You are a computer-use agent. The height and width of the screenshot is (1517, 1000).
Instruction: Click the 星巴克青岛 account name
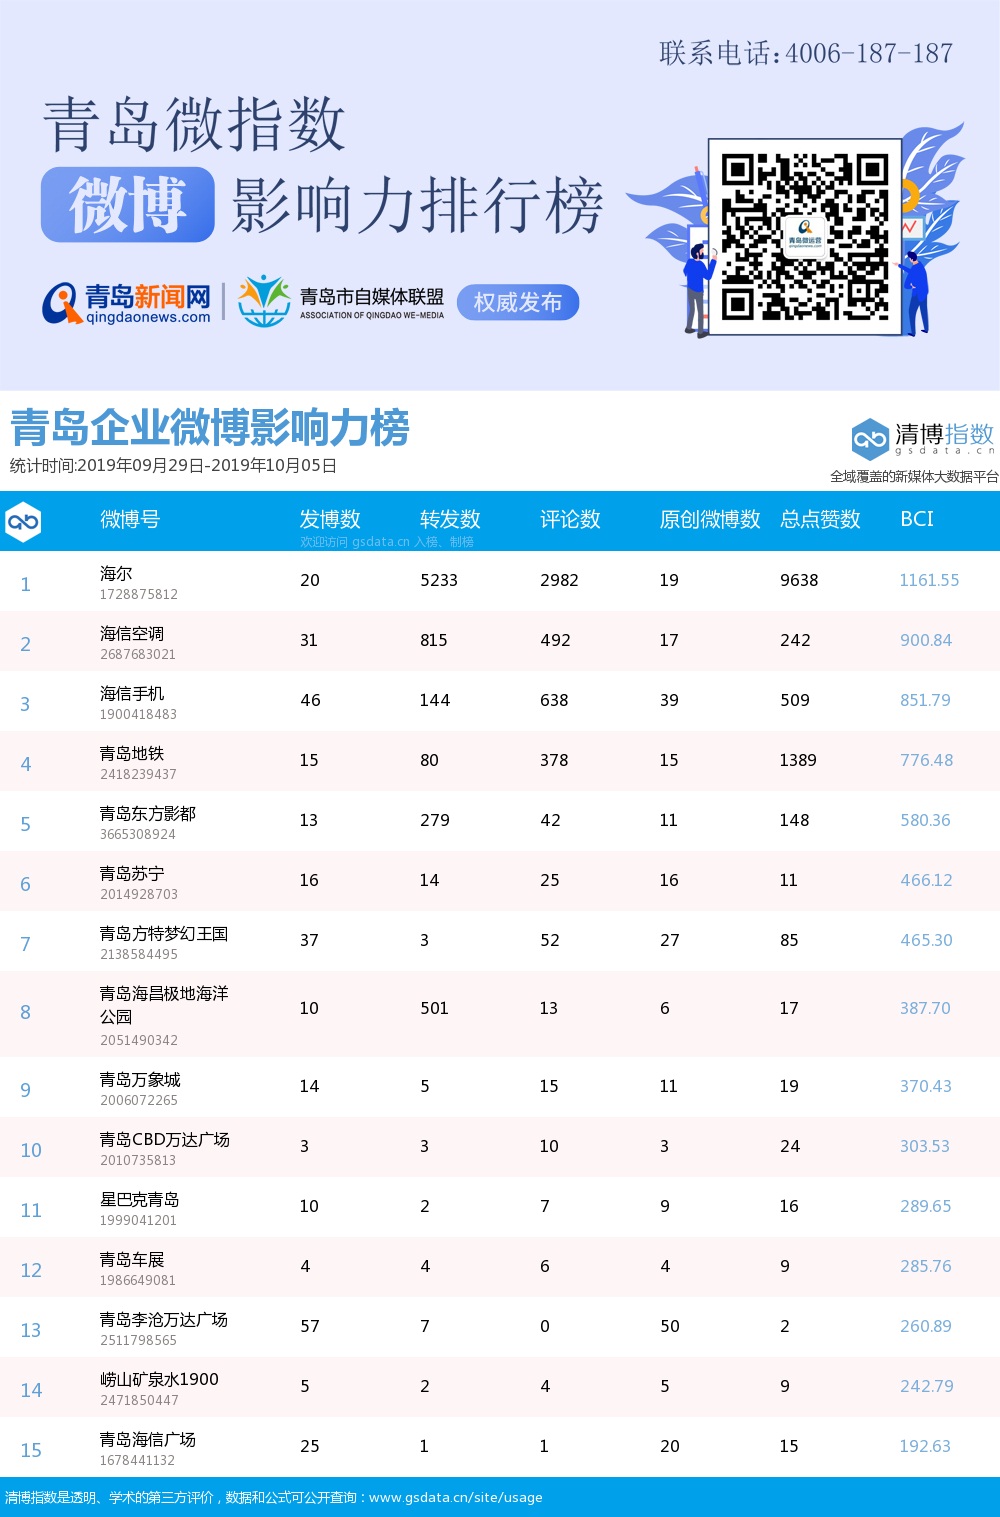click(x=140, y=1200)
